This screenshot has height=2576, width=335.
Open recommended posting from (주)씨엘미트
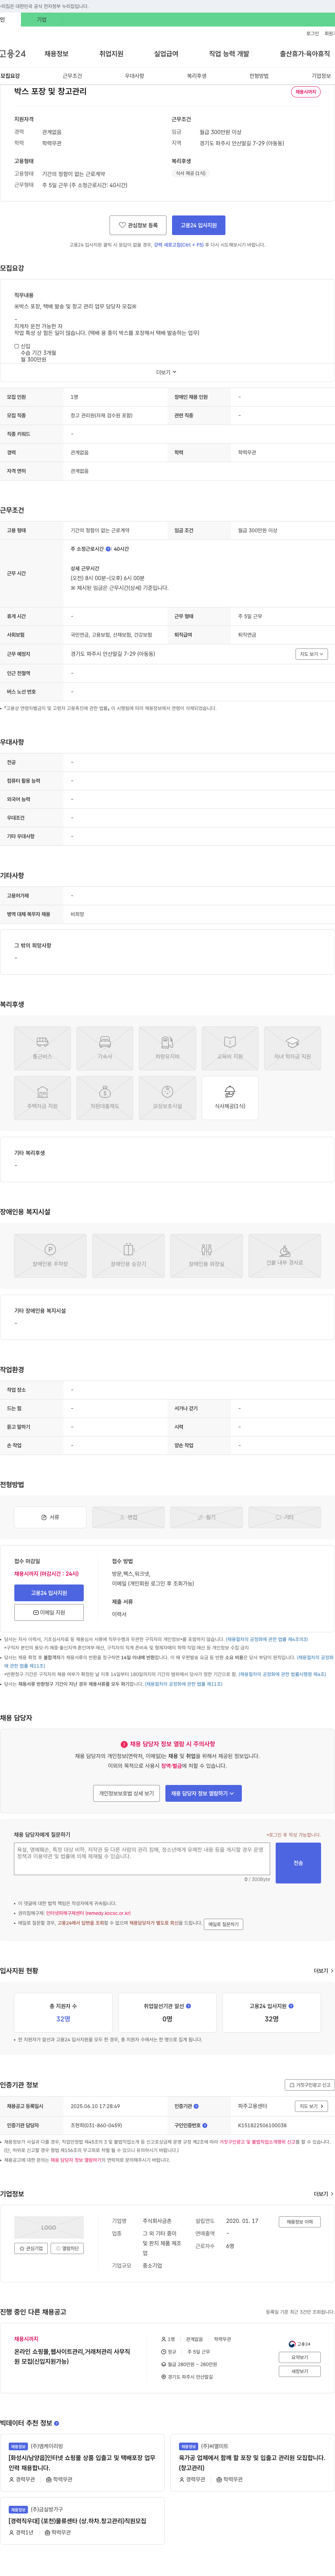(x=252, y=2462)
